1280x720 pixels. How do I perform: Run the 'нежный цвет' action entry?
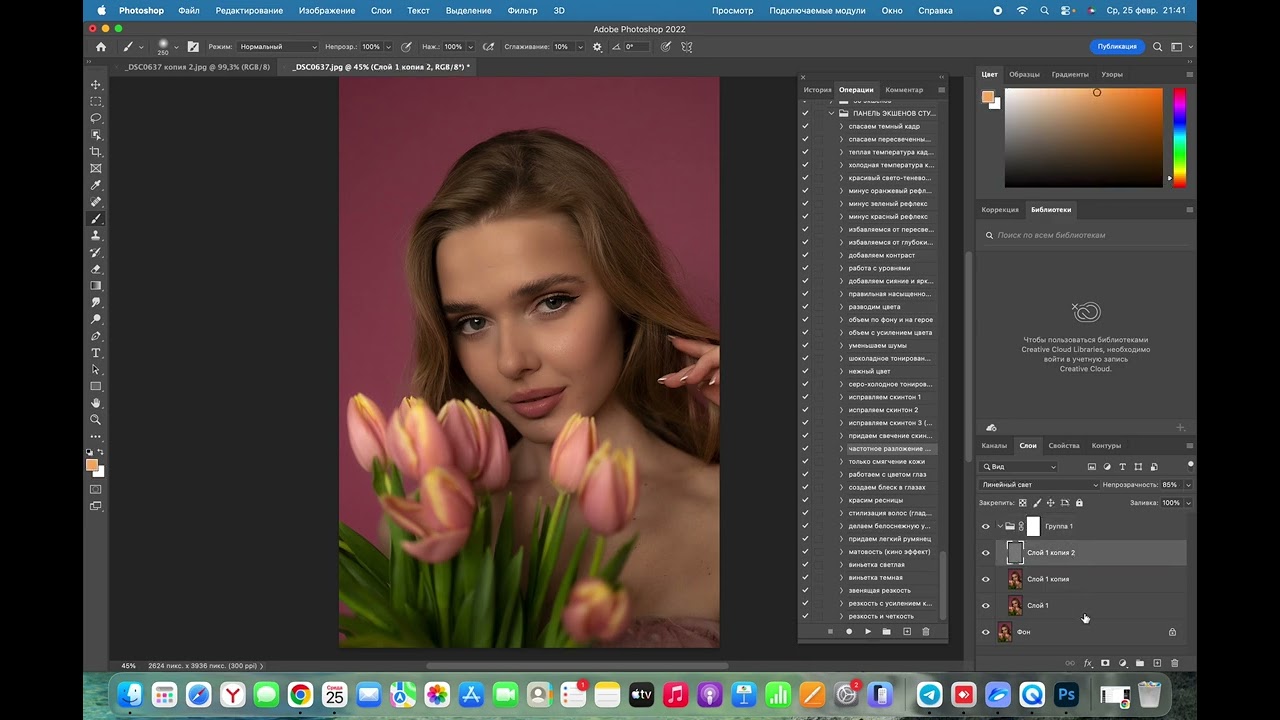[x=869, y=371]
